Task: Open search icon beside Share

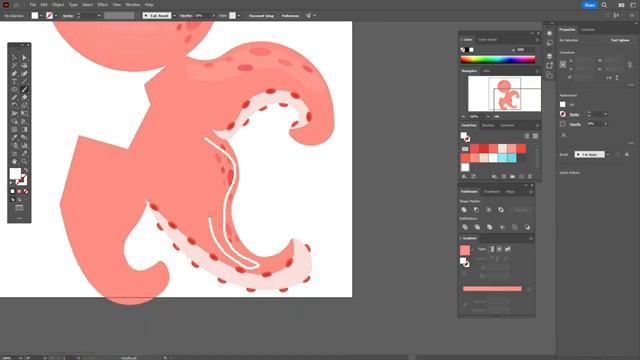Action: point(604,5)
